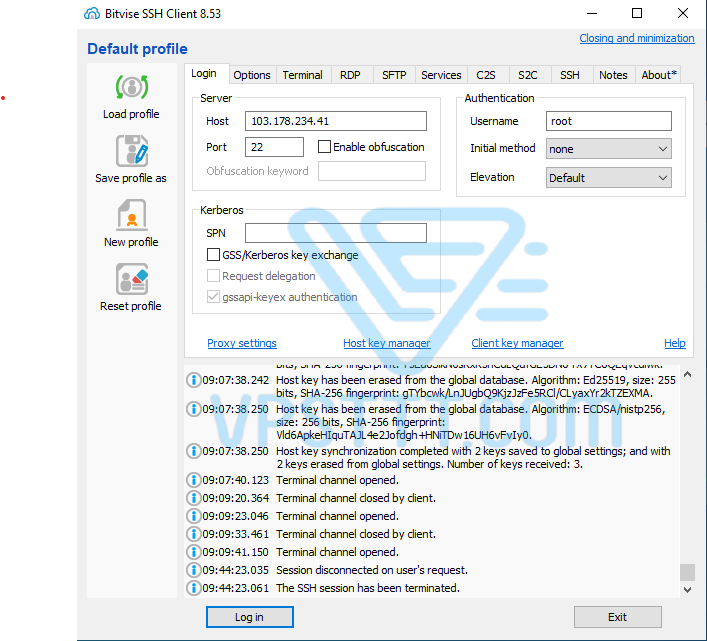Click the Load profile icon

132,87
